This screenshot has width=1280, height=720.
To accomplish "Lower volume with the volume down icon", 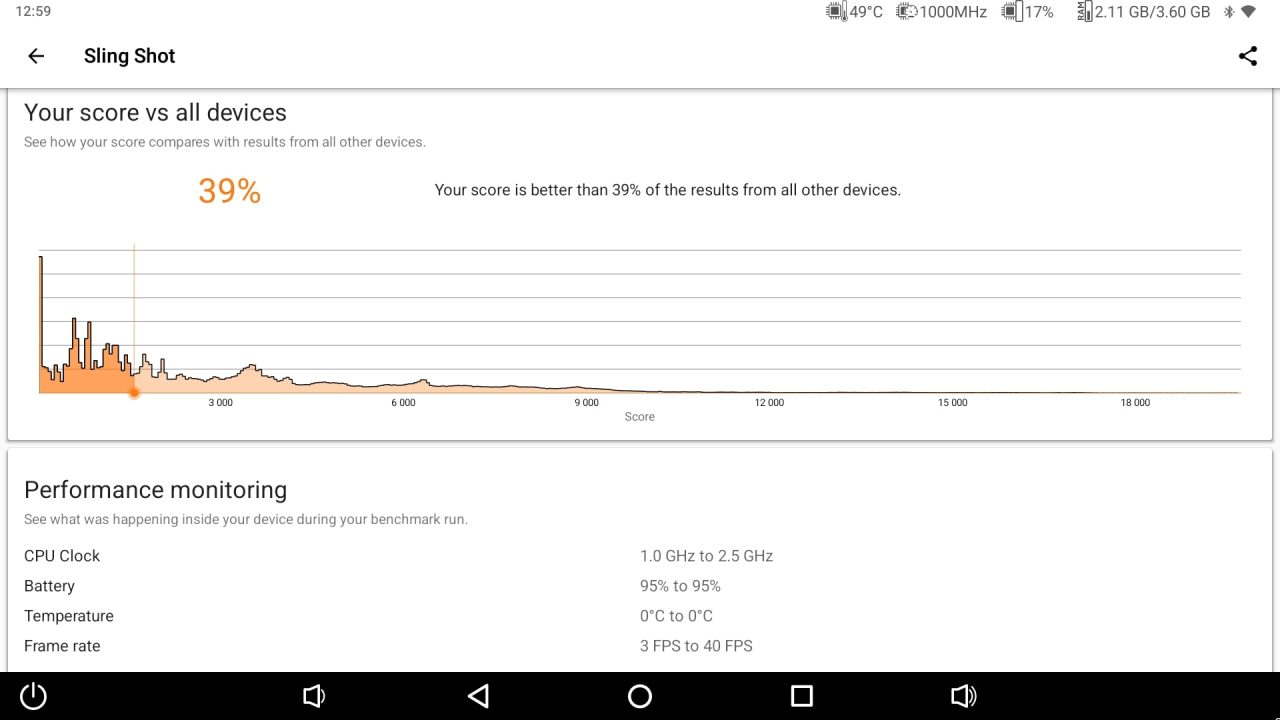I will pyautogui.click(x=314, y=696).
